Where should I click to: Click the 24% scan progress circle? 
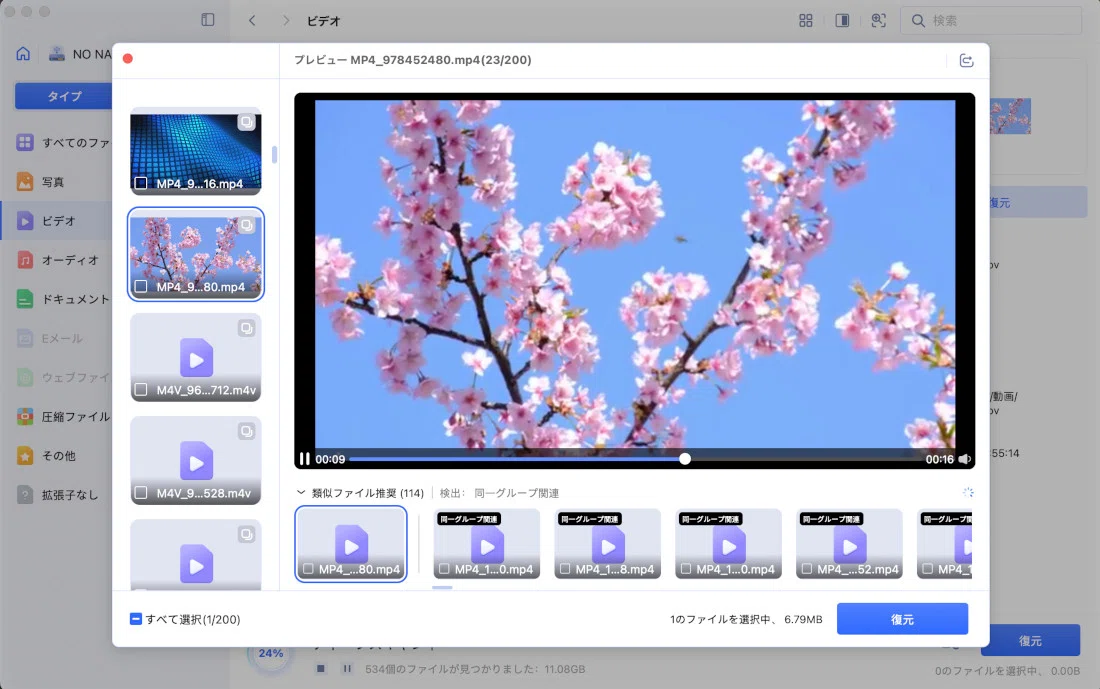[x=271, y=653]
